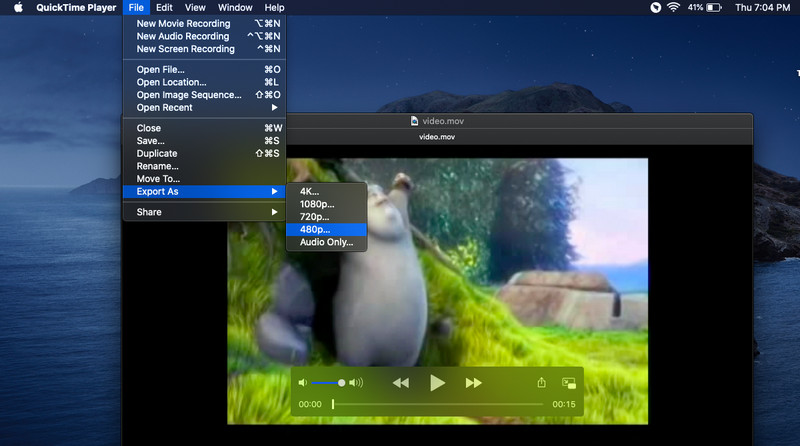The height and width of the screenshot is (446, 800).
Task: Set maximum volume with the loud speaker icon
Action: coord(356,383)
